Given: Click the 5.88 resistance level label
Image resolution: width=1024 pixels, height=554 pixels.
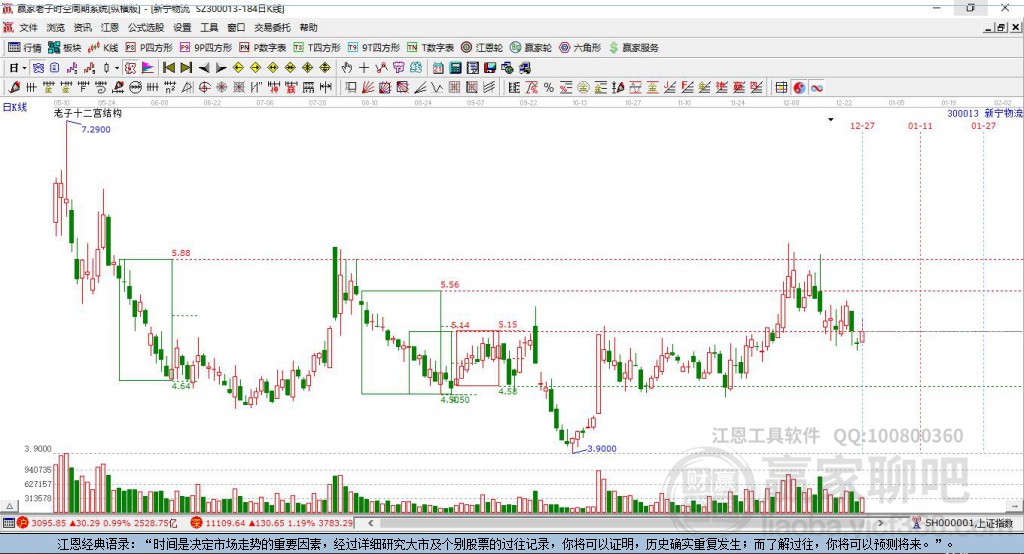Looking at the screenshot, I should (181, 253).
